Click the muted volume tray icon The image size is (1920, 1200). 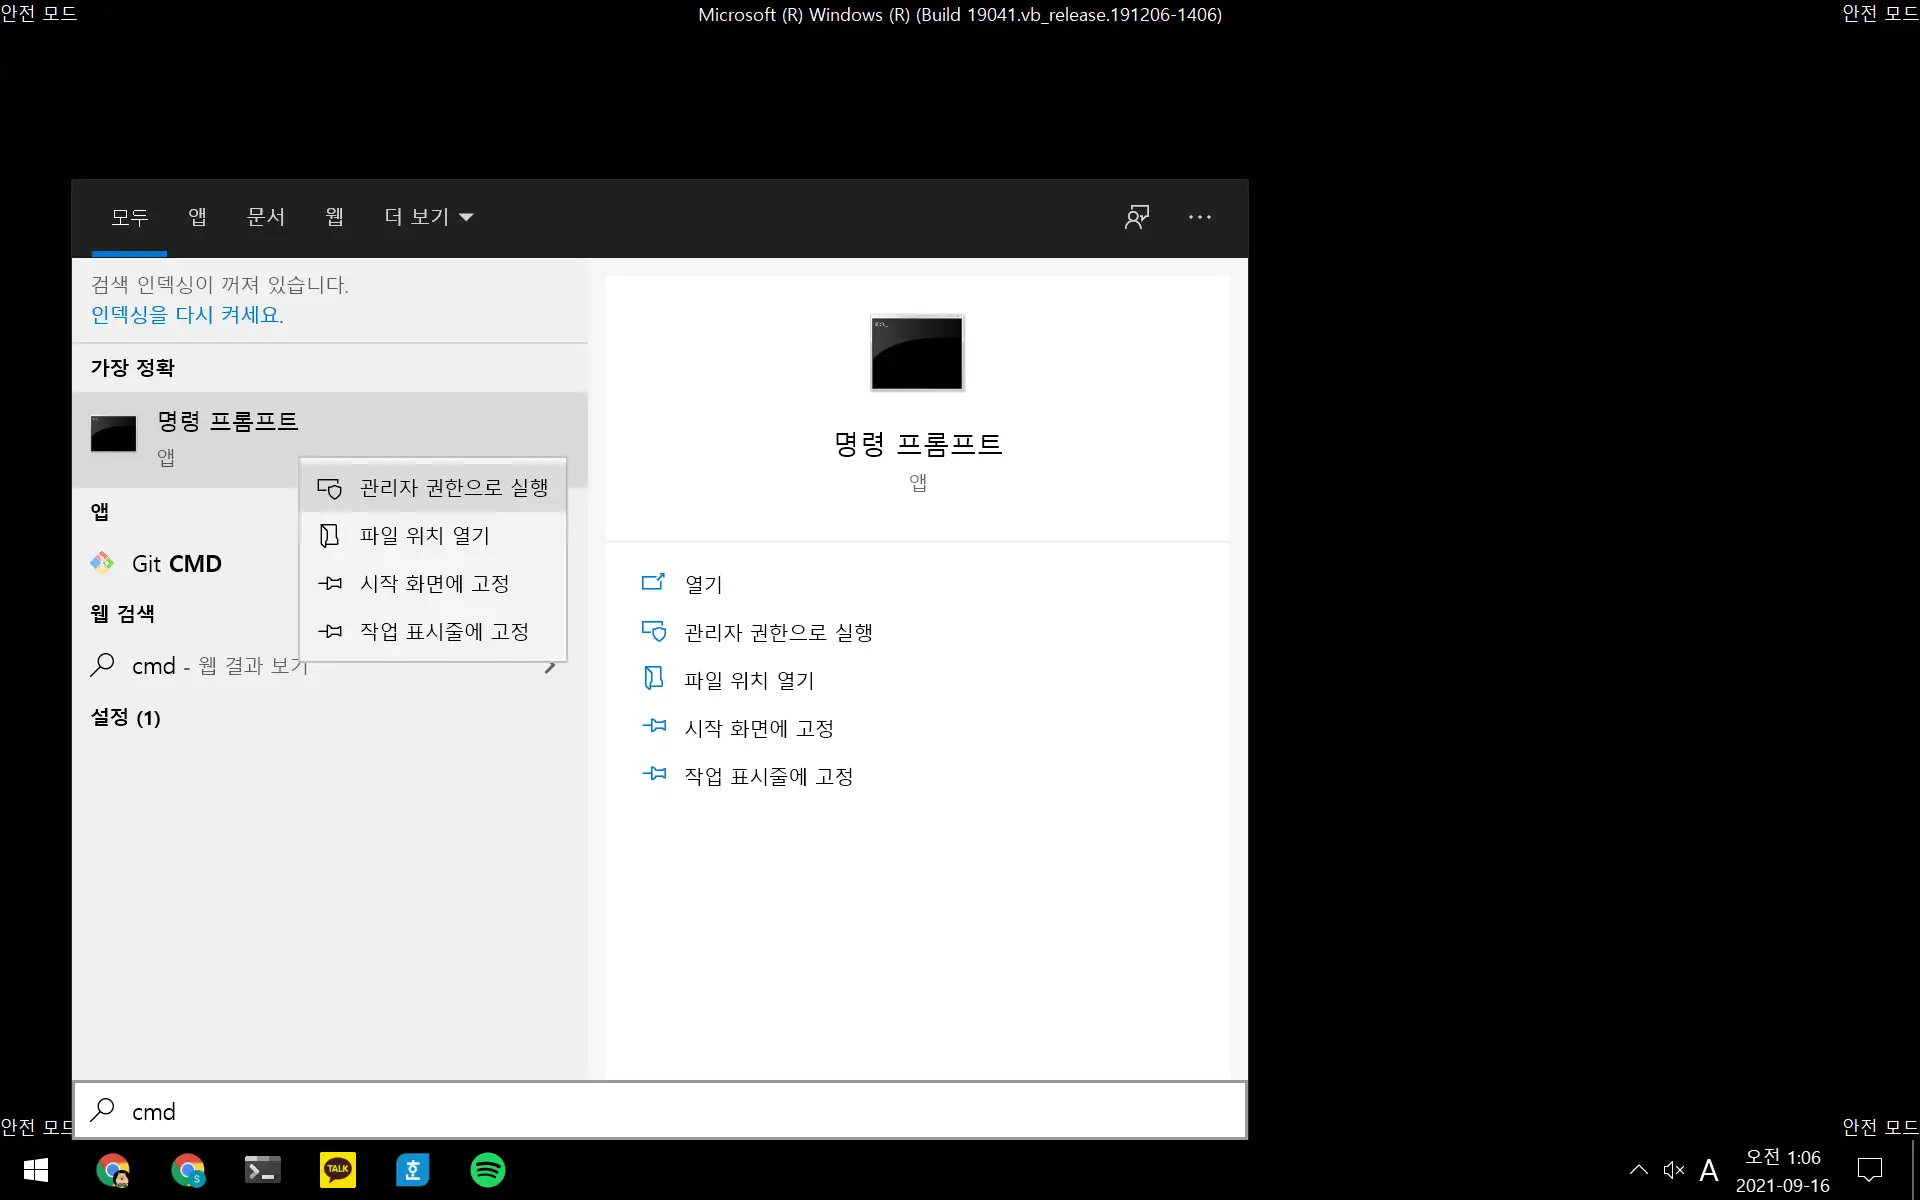point(1673,1169)
